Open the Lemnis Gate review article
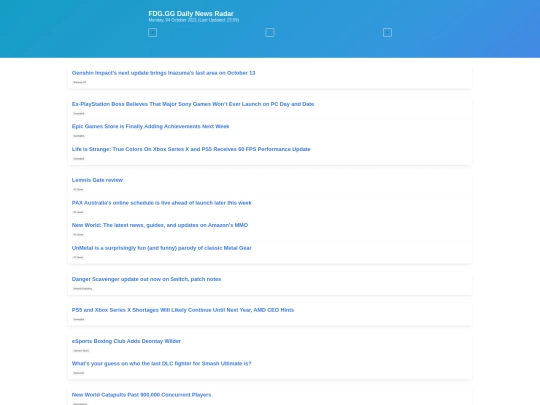540x405 pixels. (97, 180)
